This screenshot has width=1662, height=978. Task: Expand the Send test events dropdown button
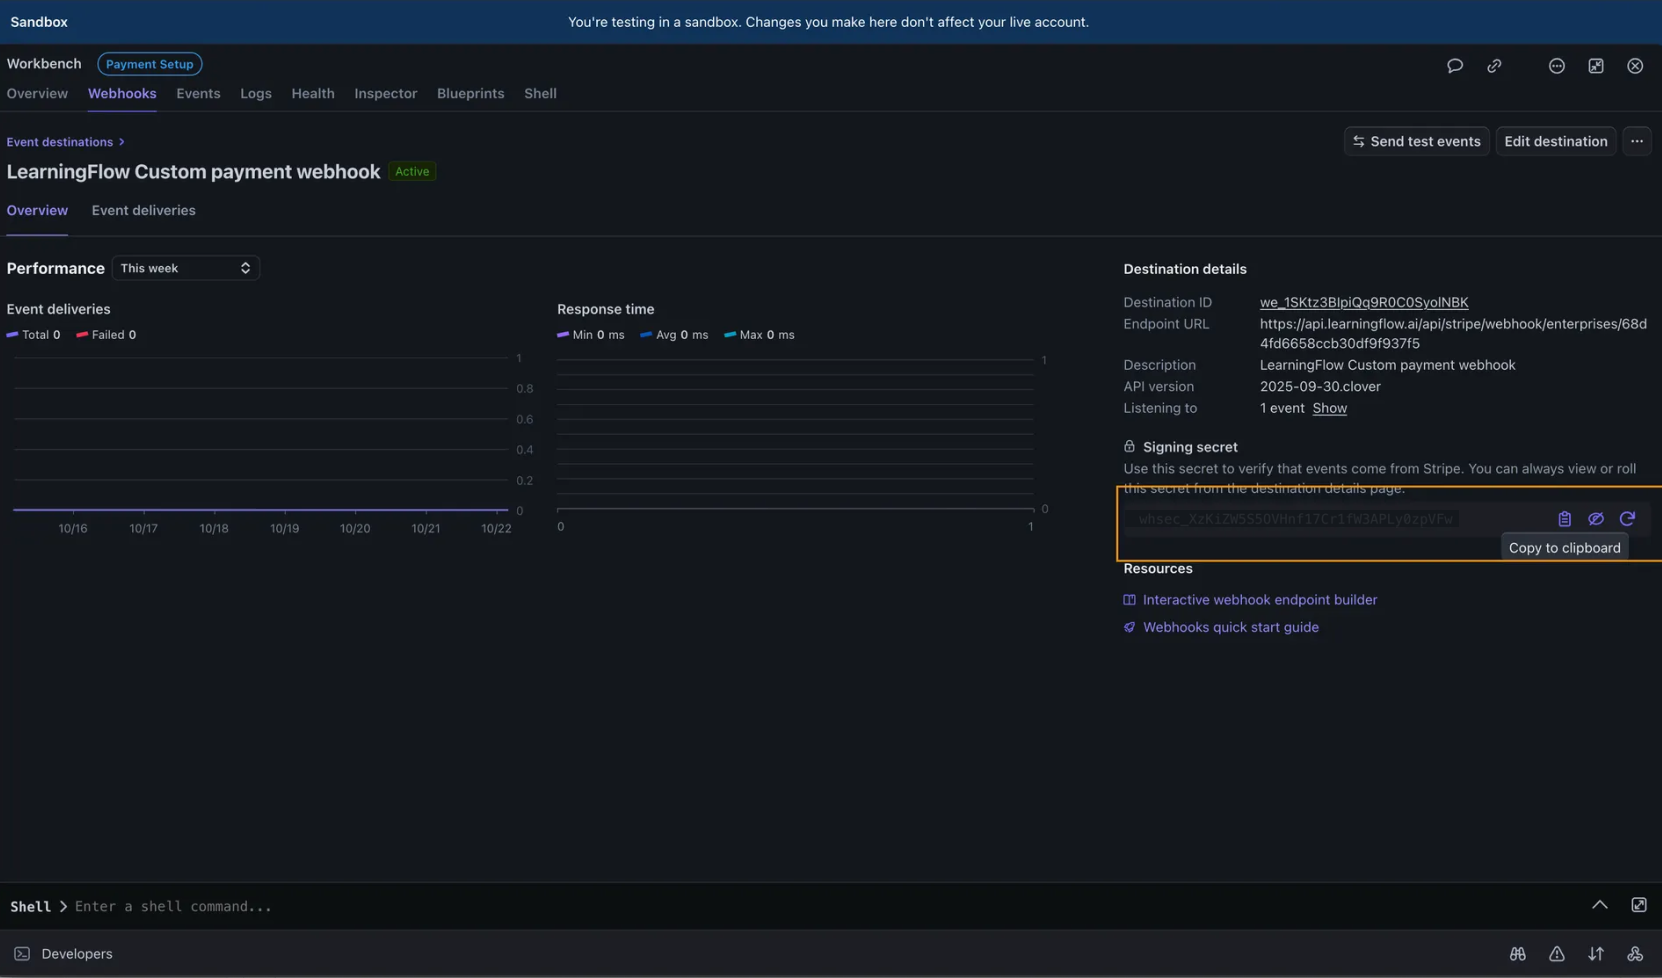pyautogui.click(x=1416, y=141)
